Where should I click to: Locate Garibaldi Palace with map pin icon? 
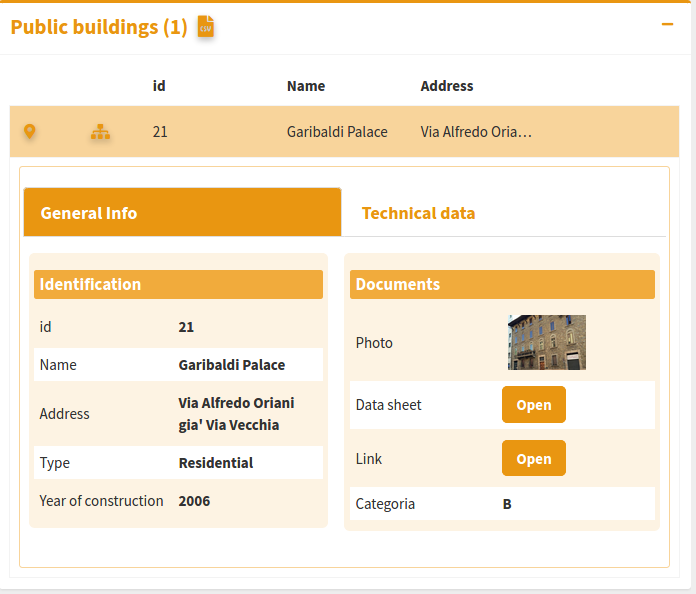tap(29, 132)
